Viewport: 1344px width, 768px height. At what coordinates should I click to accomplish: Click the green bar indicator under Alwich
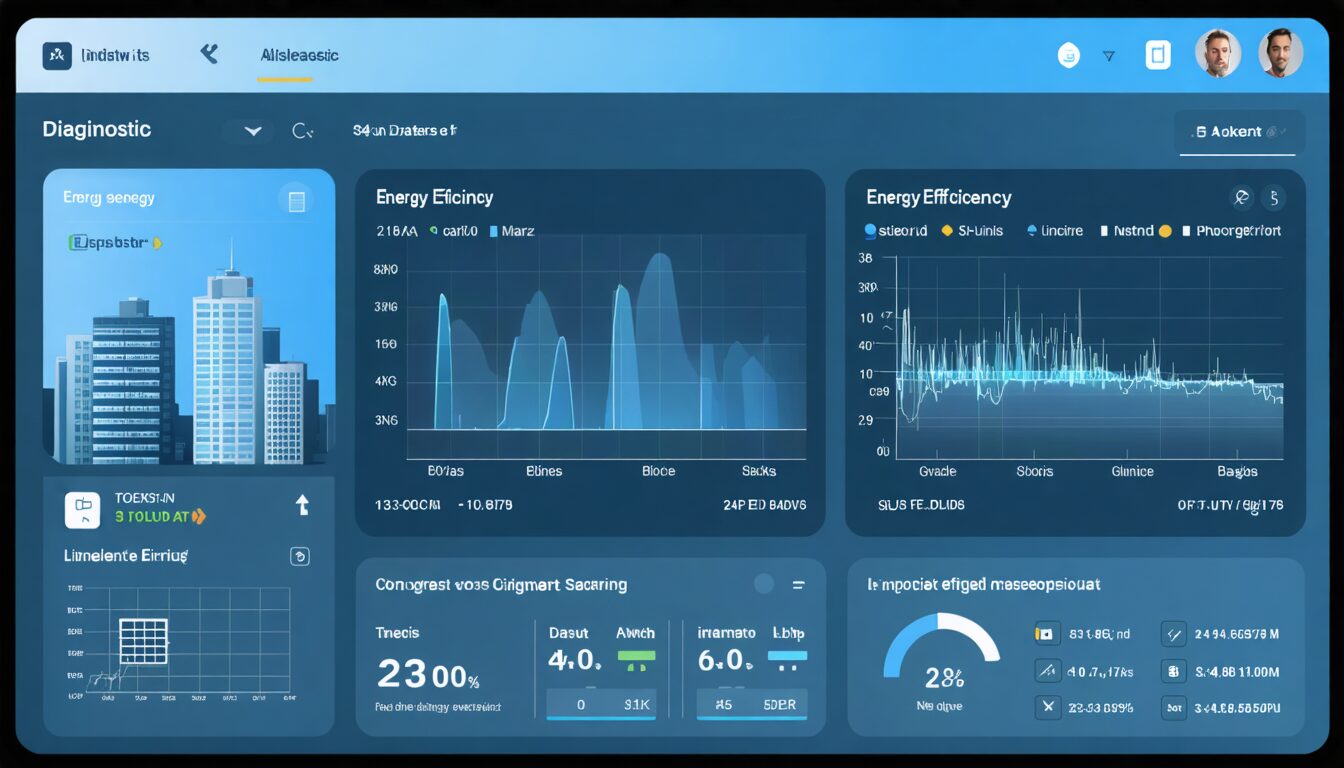(637, 658)
